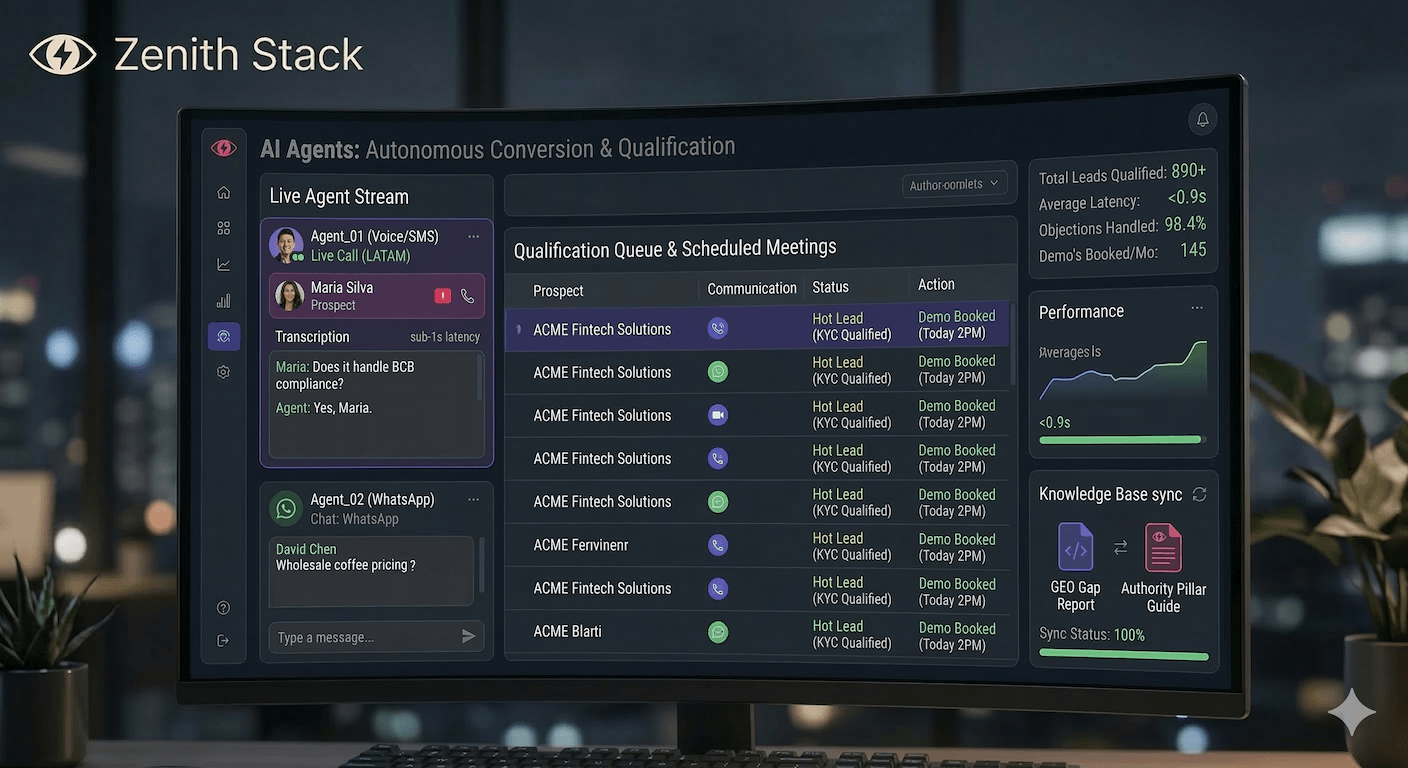Toggle the phone icon on Maria Silva's row
Screen dimensions: 1408x768
tap(466, 295)
